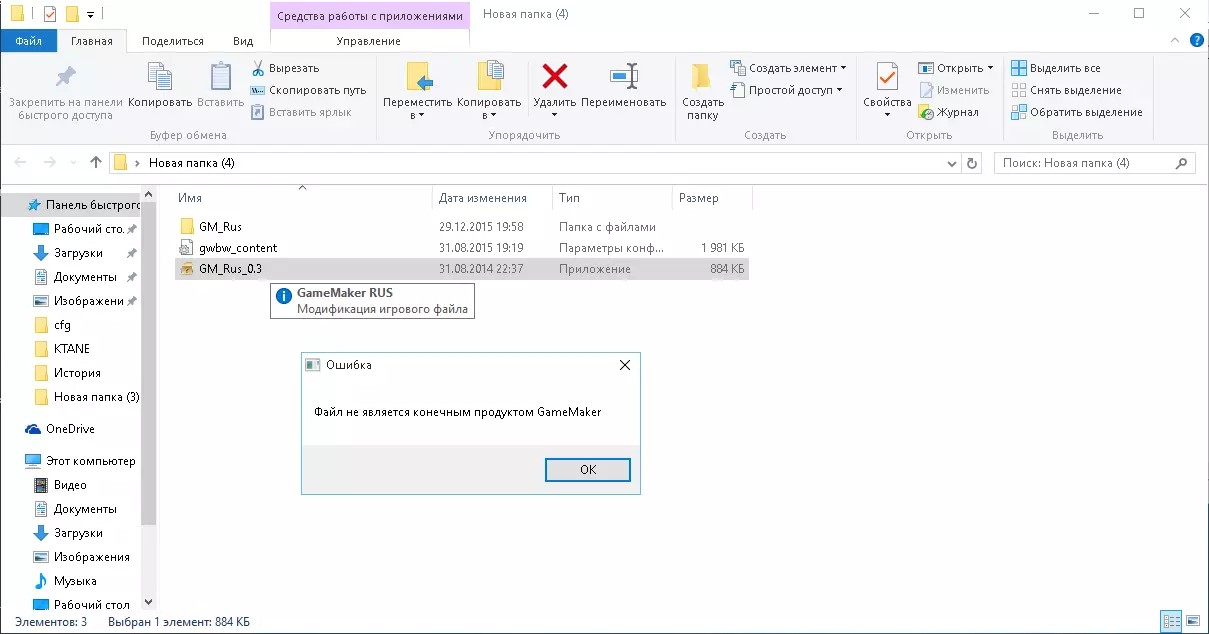This screenshot has width=1209, height=634.
Task: Click the Средства работы с приложениями tab header
Action: (x=370, y=16)
